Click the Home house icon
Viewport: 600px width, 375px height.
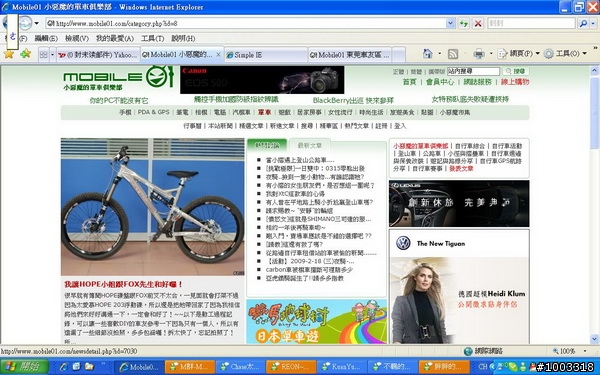pyautogui.click(x=428, y=54)
